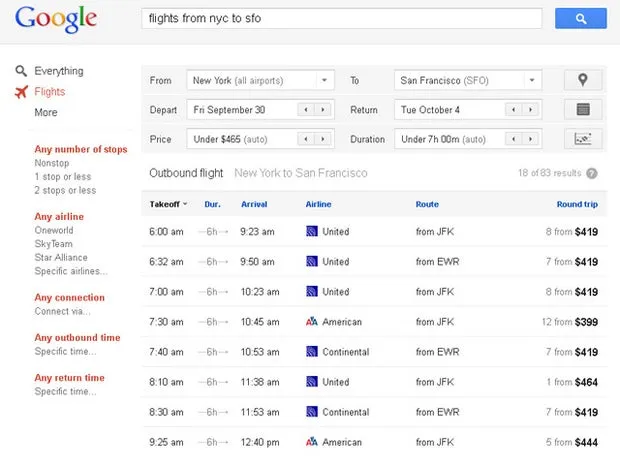Screen dimensions: 620x465
Task: Open More in left sidebar
Action: pos(46,112)
